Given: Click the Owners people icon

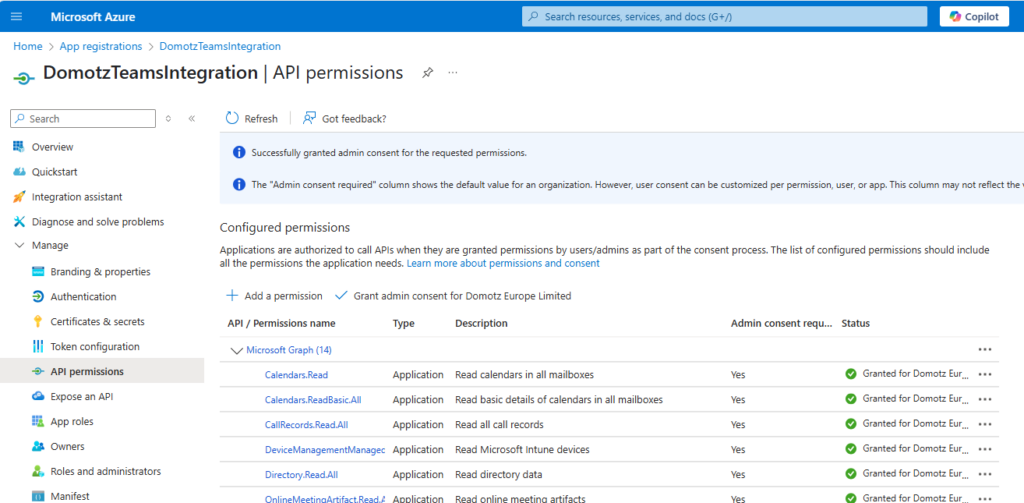Looking at the screenshot, I should click(38, 446).
